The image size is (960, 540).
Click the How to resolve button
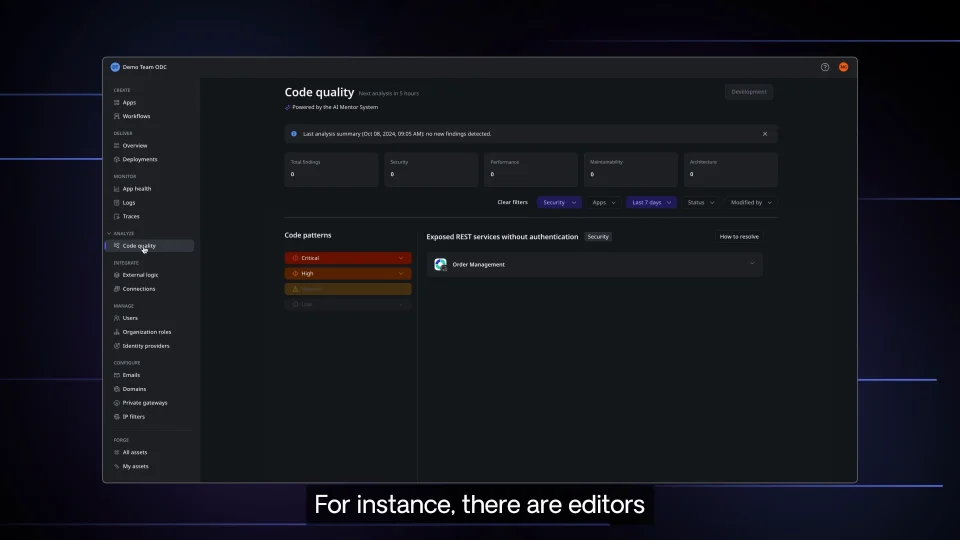click(739, 236)
